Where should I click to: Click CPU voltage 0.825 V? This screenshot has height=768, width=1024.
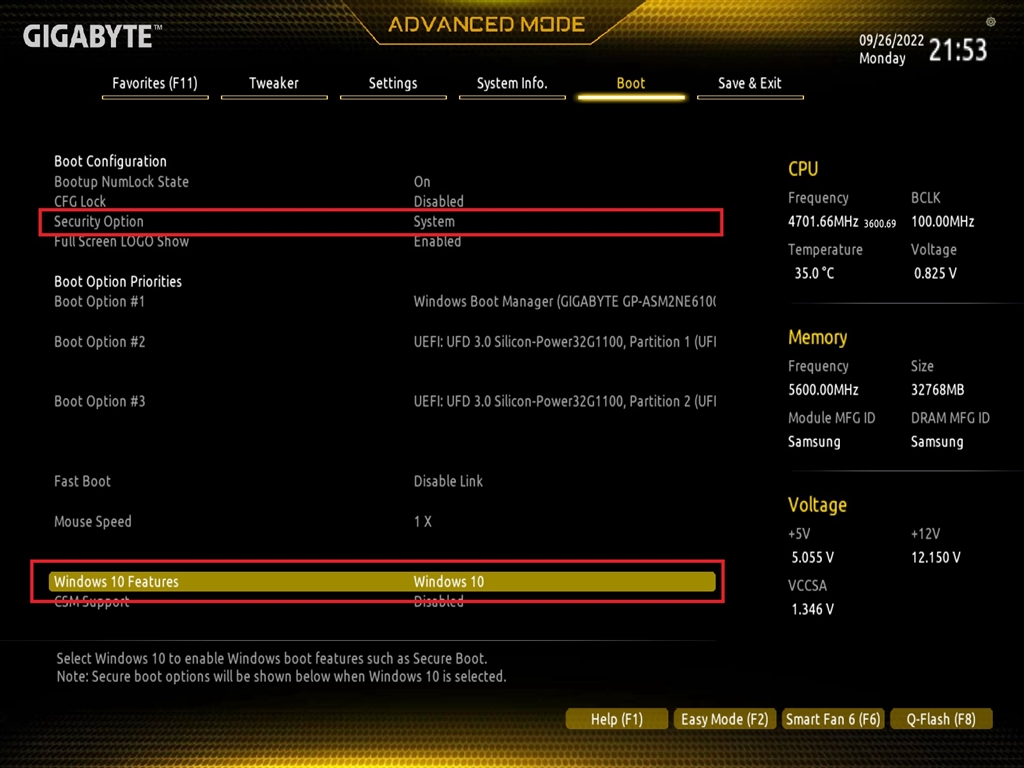click(x=935, y=273)
